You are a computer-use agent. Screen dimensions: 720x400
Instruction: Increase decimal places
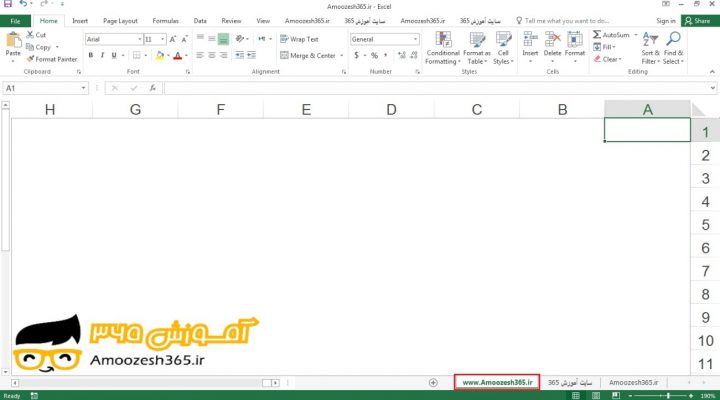(402, 55)
